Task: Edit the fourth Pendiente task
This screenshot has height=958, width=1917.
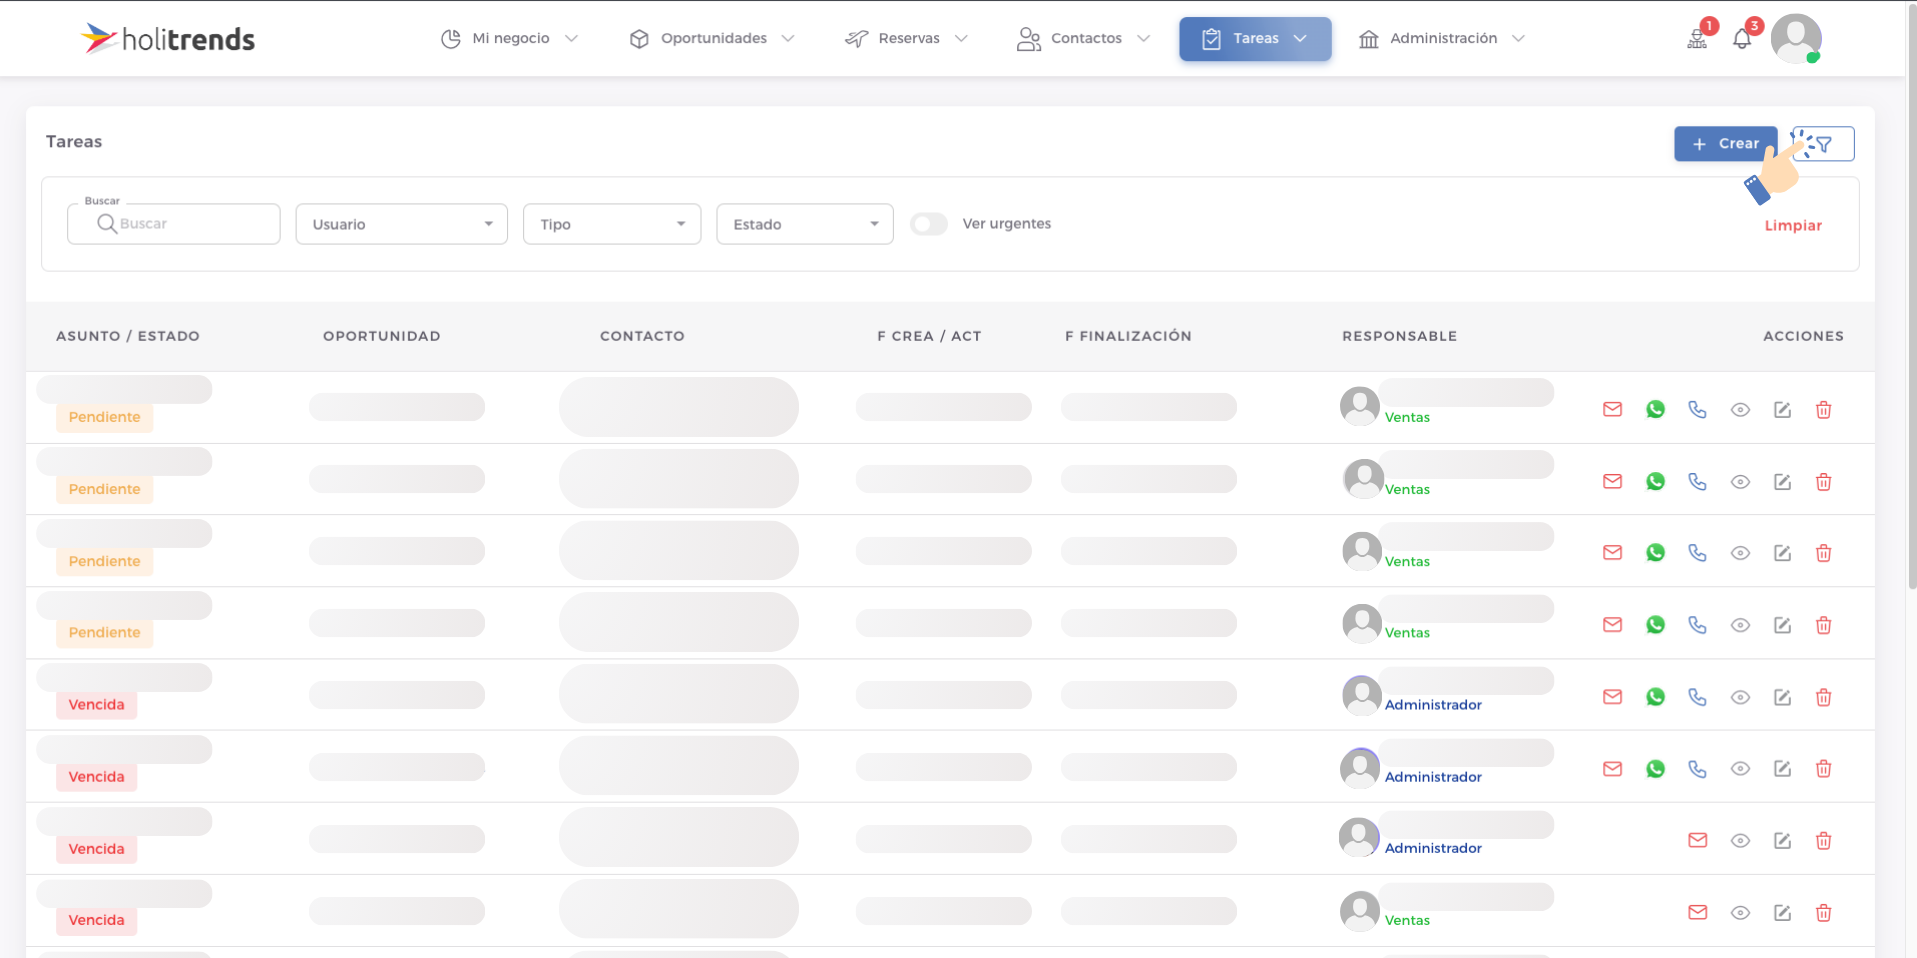Action: pos(1782,625)
